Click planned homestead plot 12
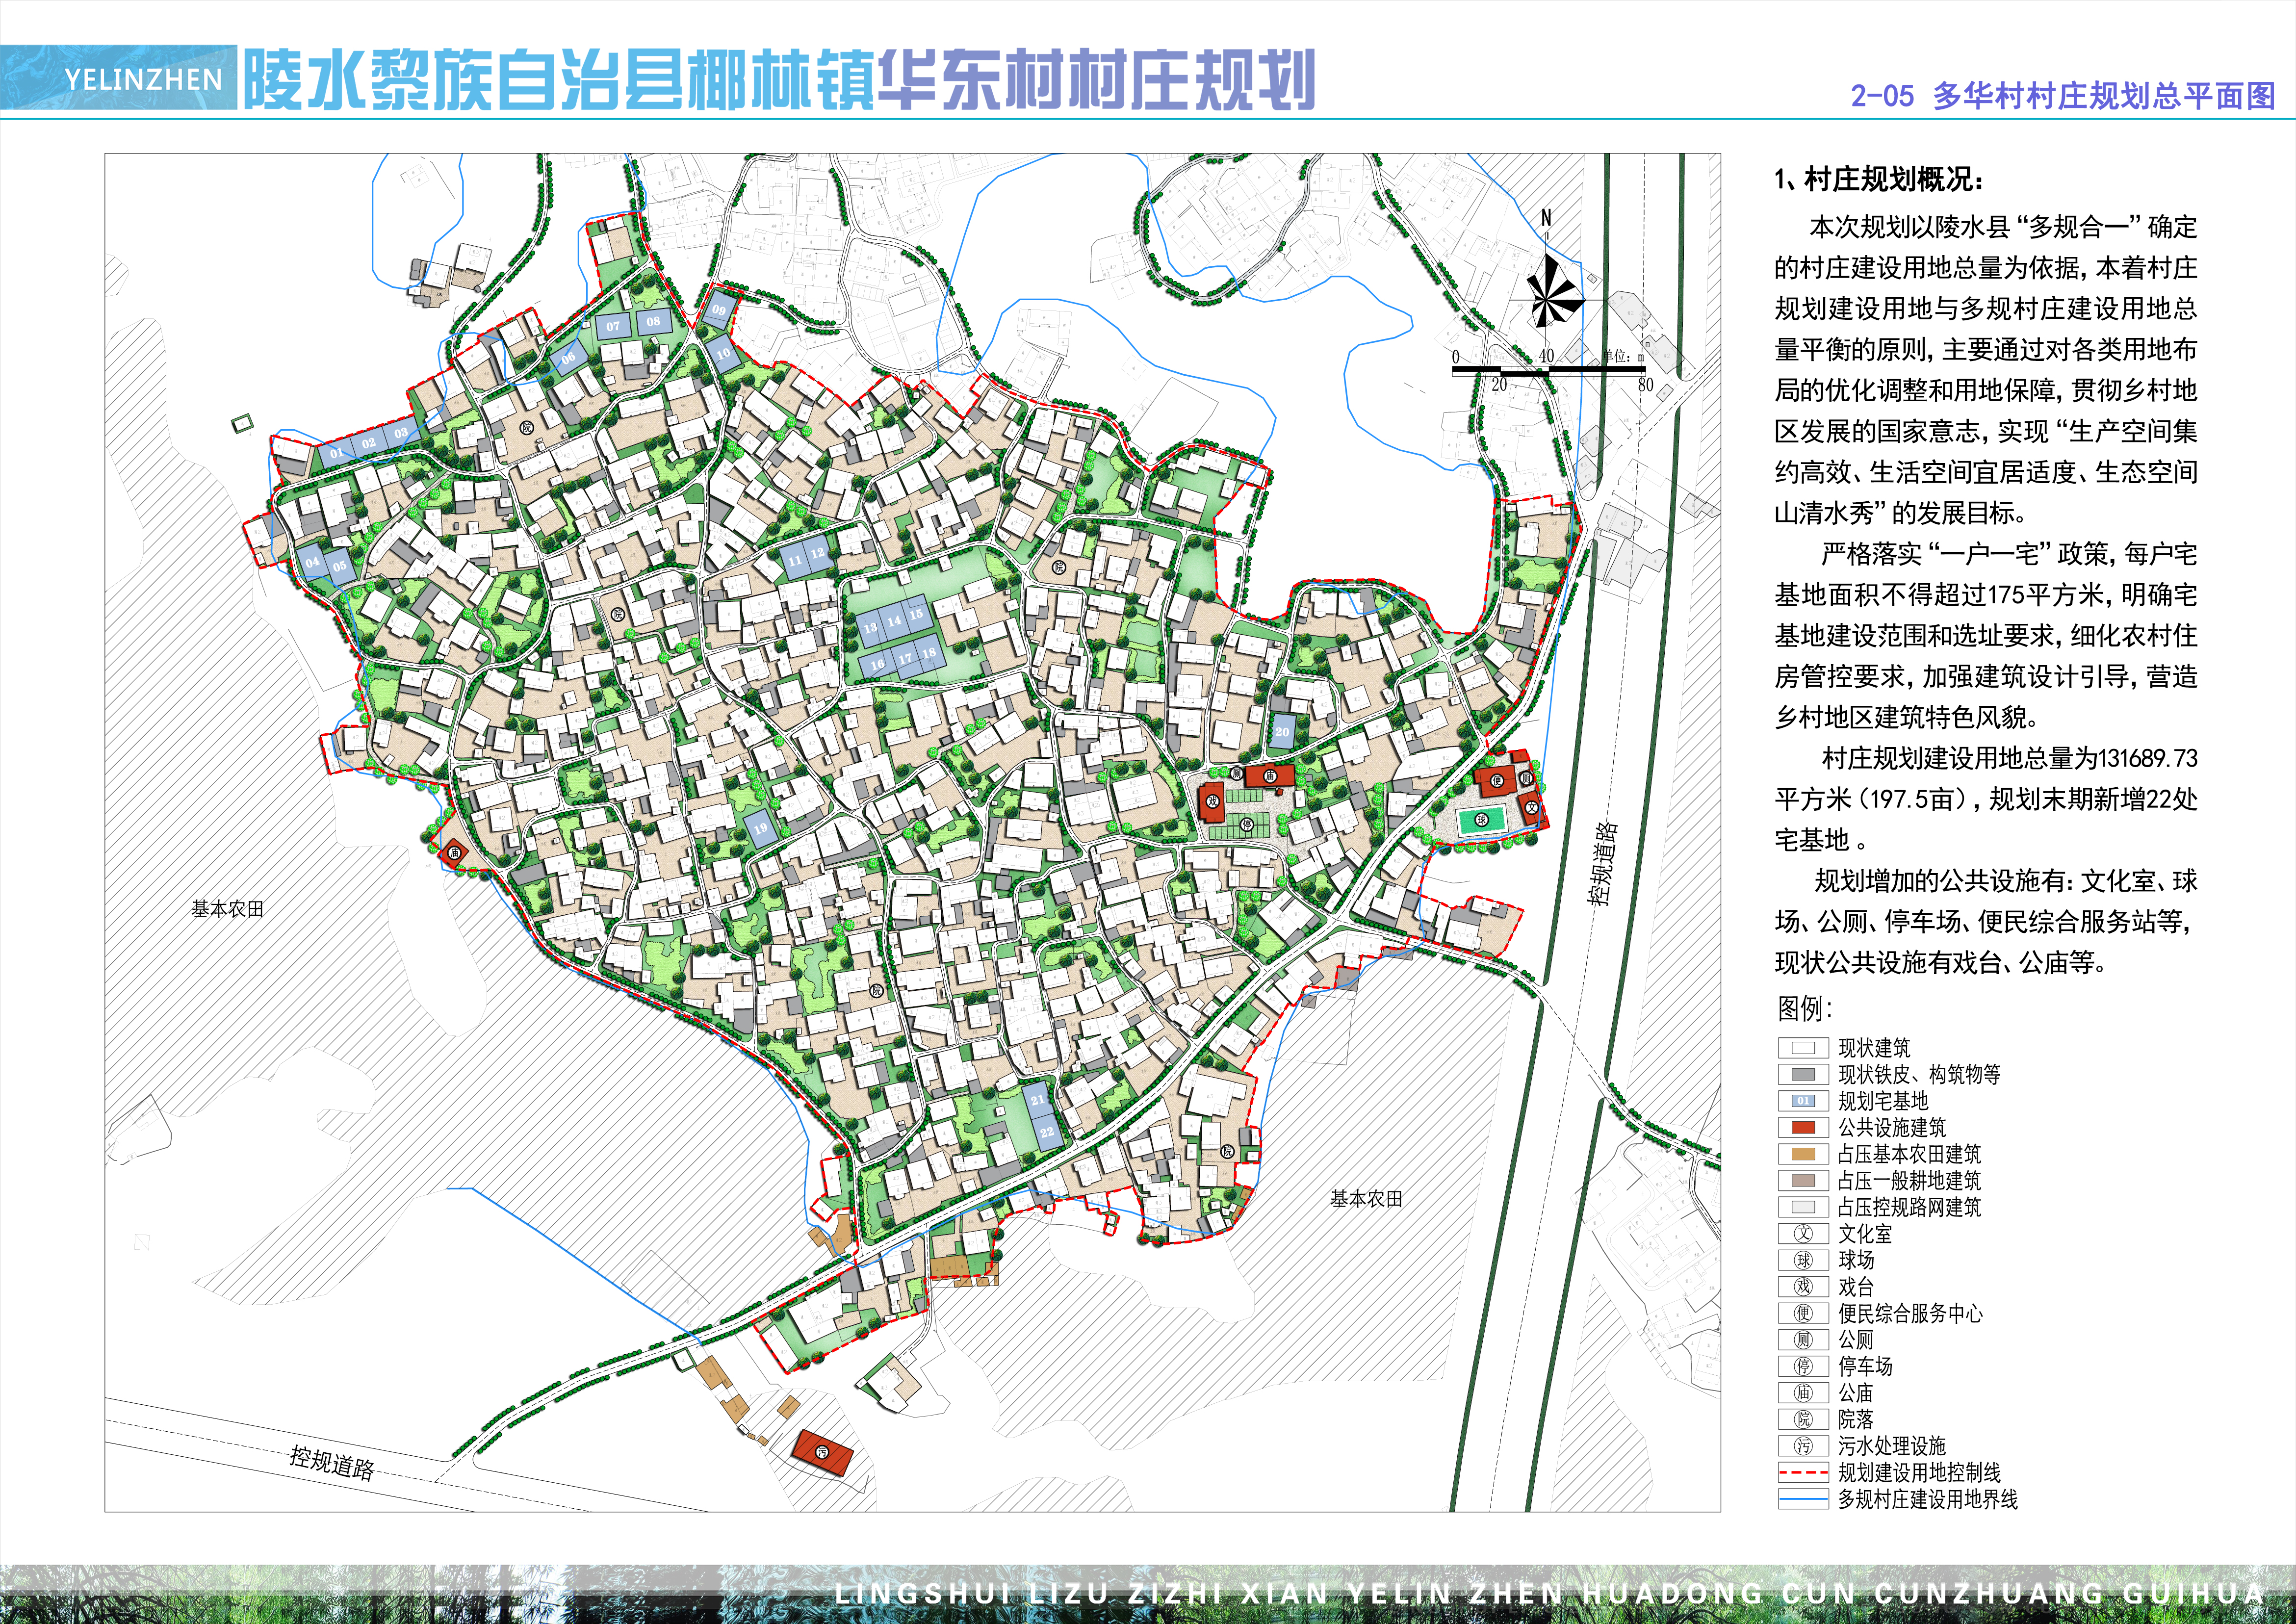The height and width of the screenshot is (1624, 2296). 818,553
